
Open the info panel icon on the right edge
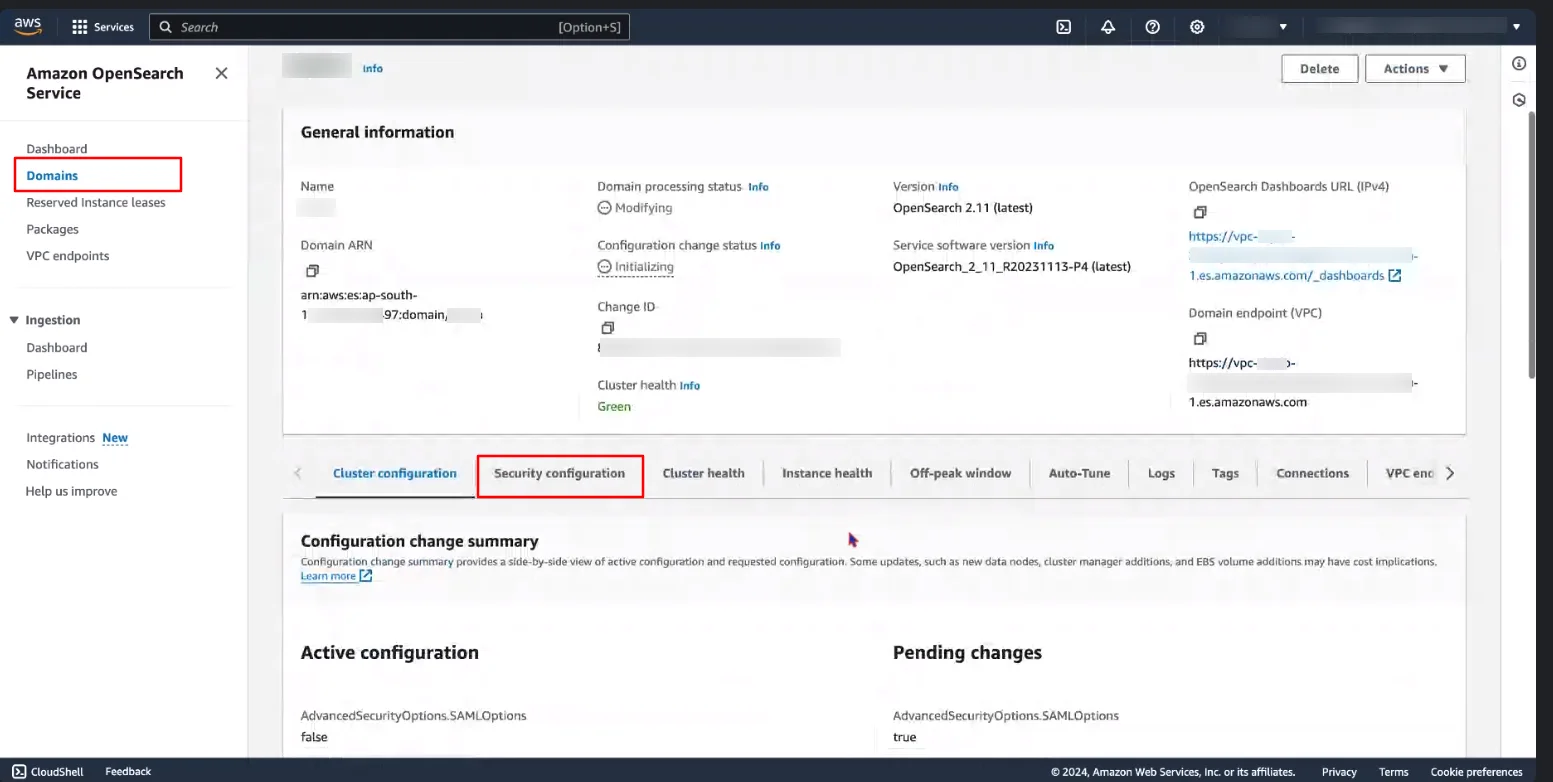[x=1519, y=63]
